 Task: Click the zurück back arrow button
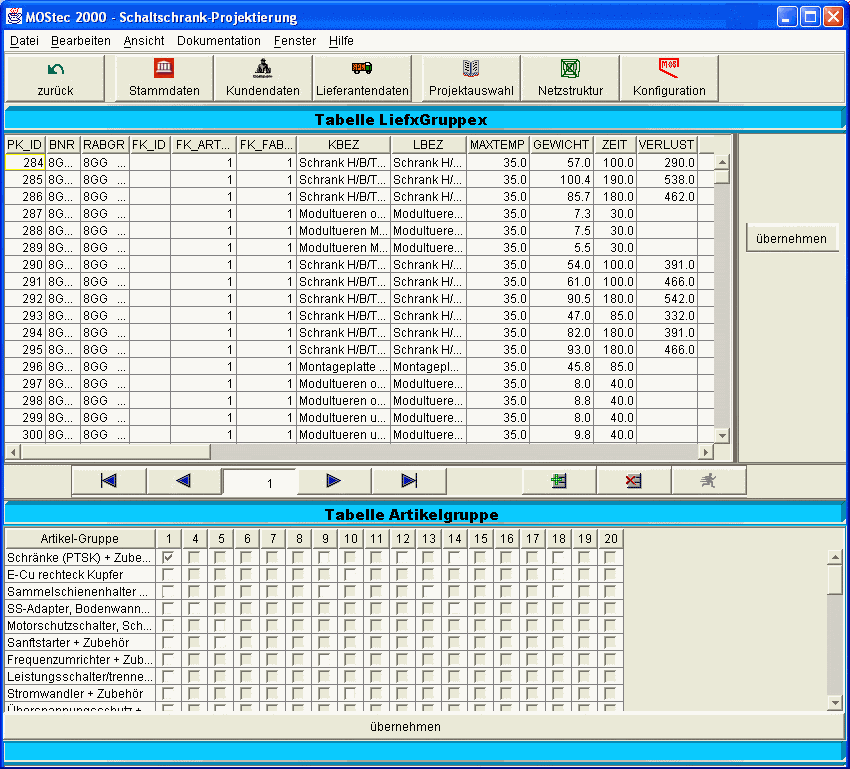(x=55, y=79)
